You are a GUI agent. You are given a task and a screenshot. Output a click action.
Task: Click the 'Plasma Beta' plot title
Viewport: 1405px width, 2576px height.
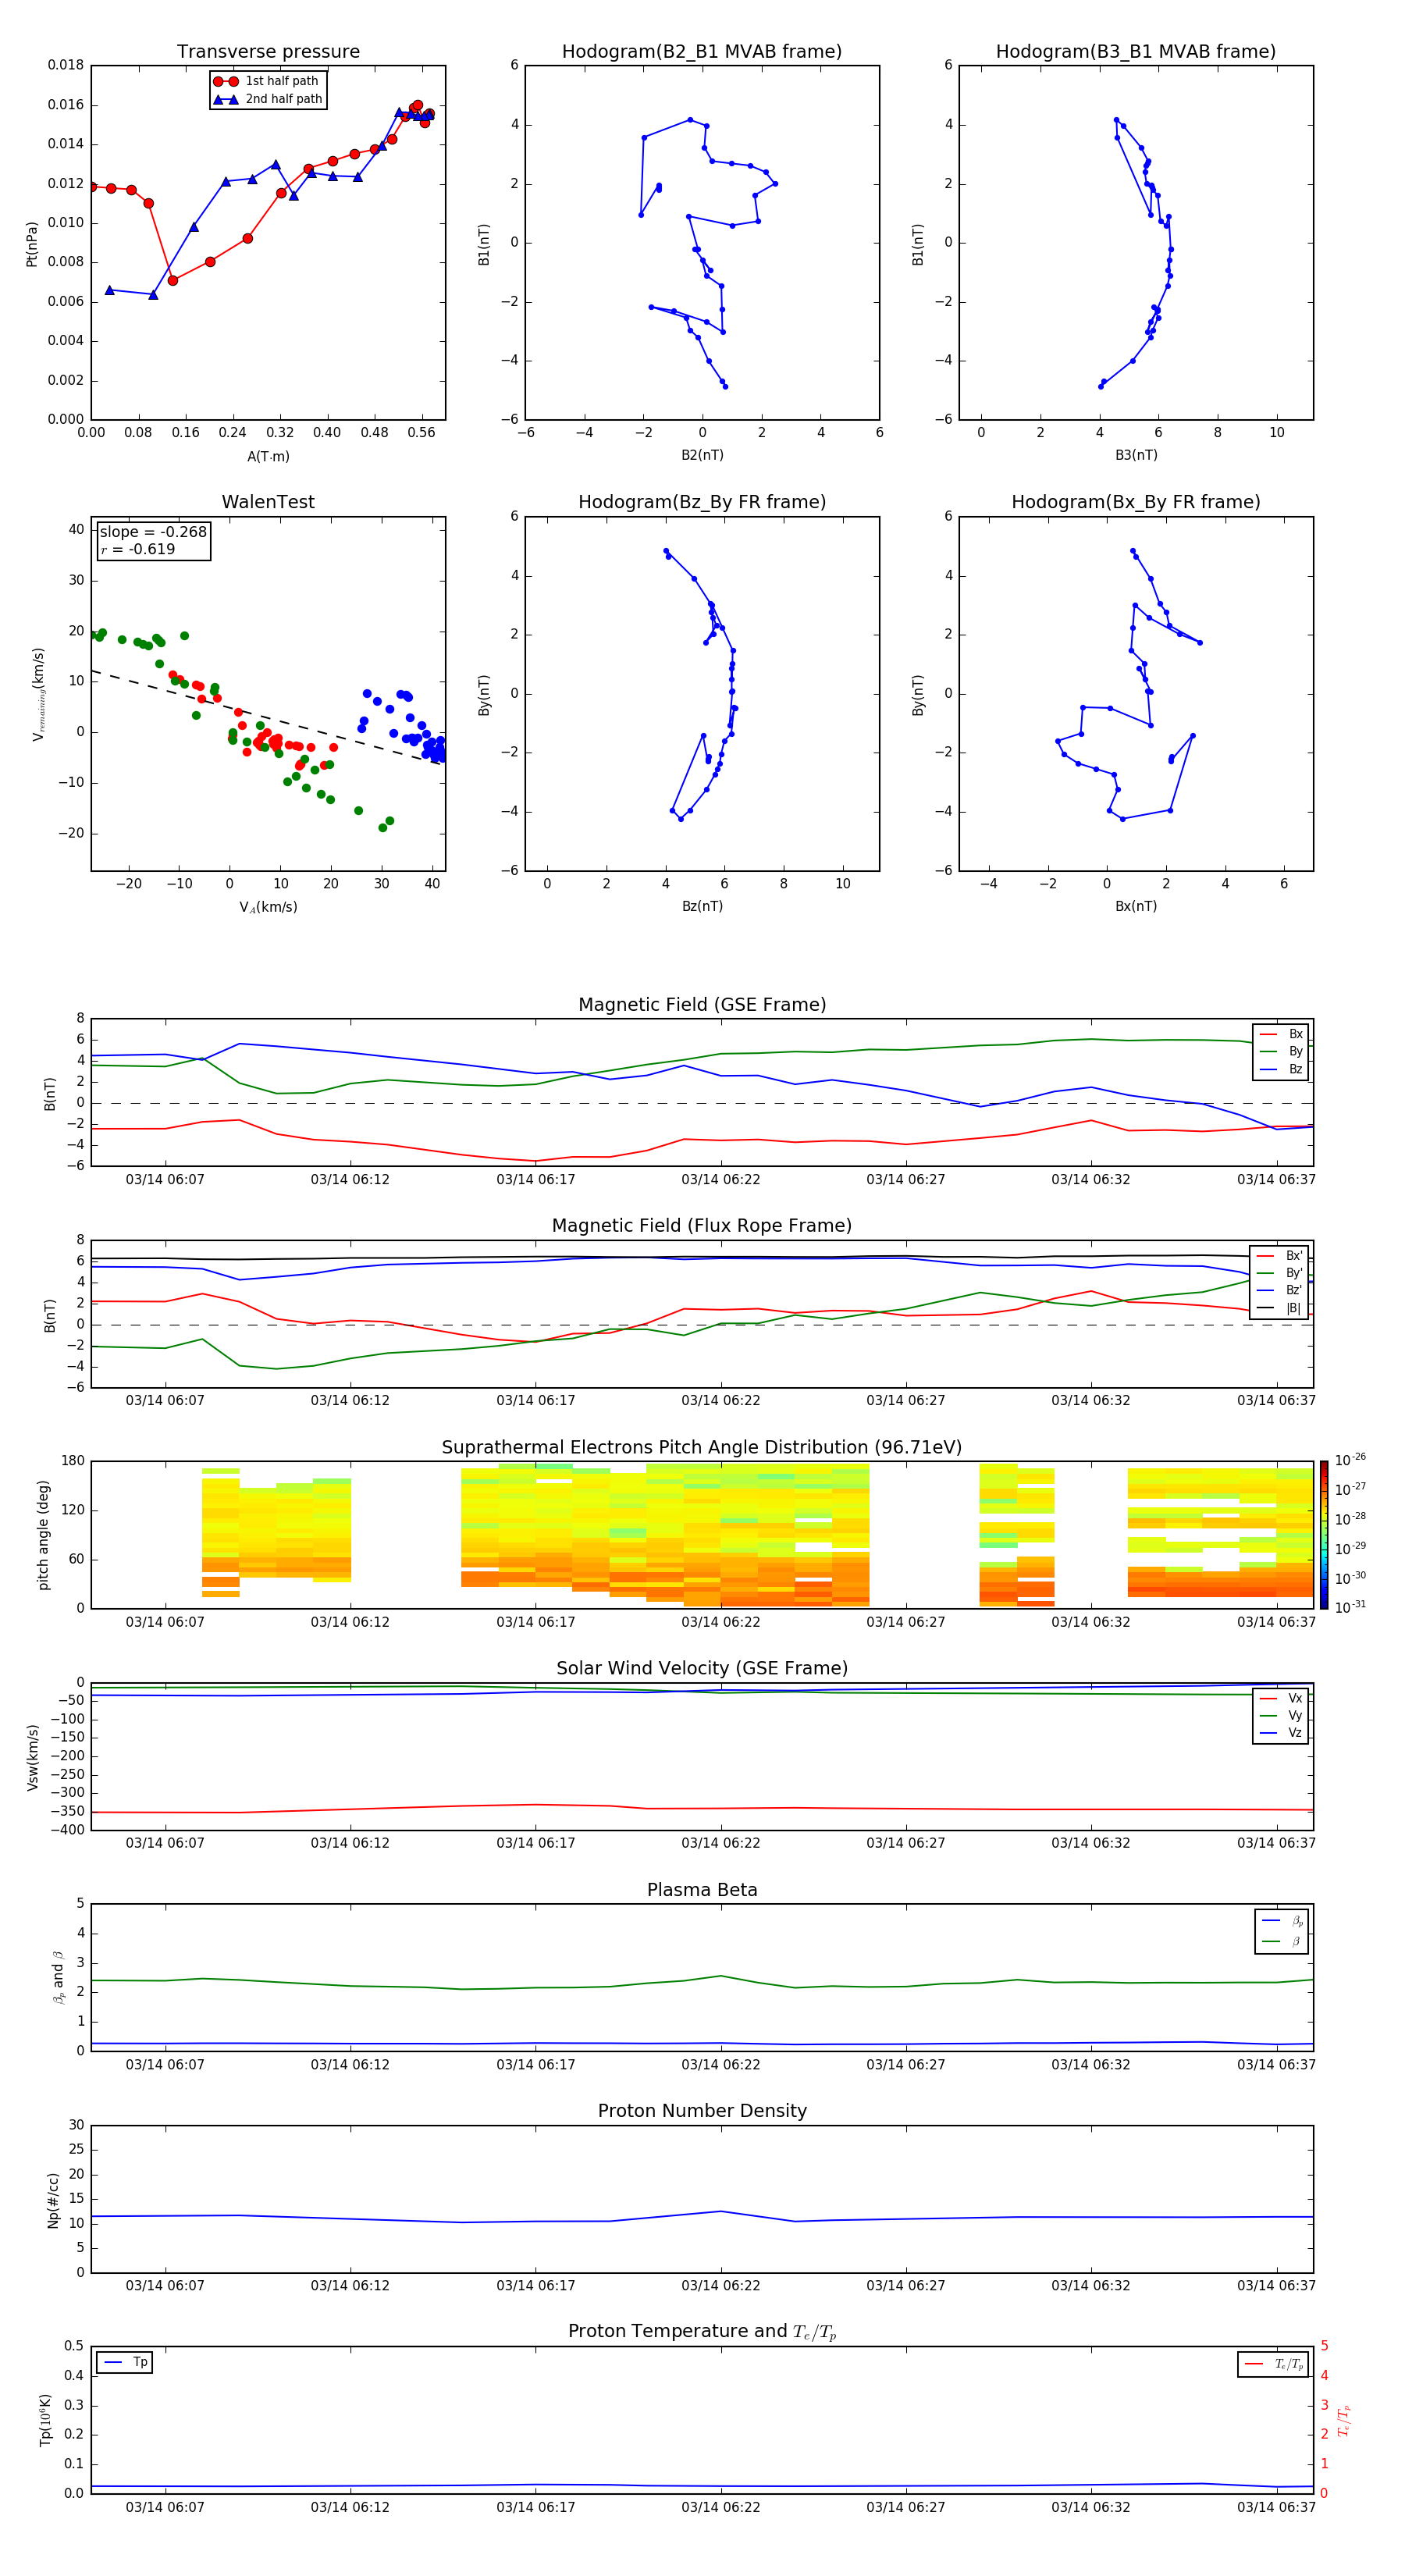(x=702, y=1890)
